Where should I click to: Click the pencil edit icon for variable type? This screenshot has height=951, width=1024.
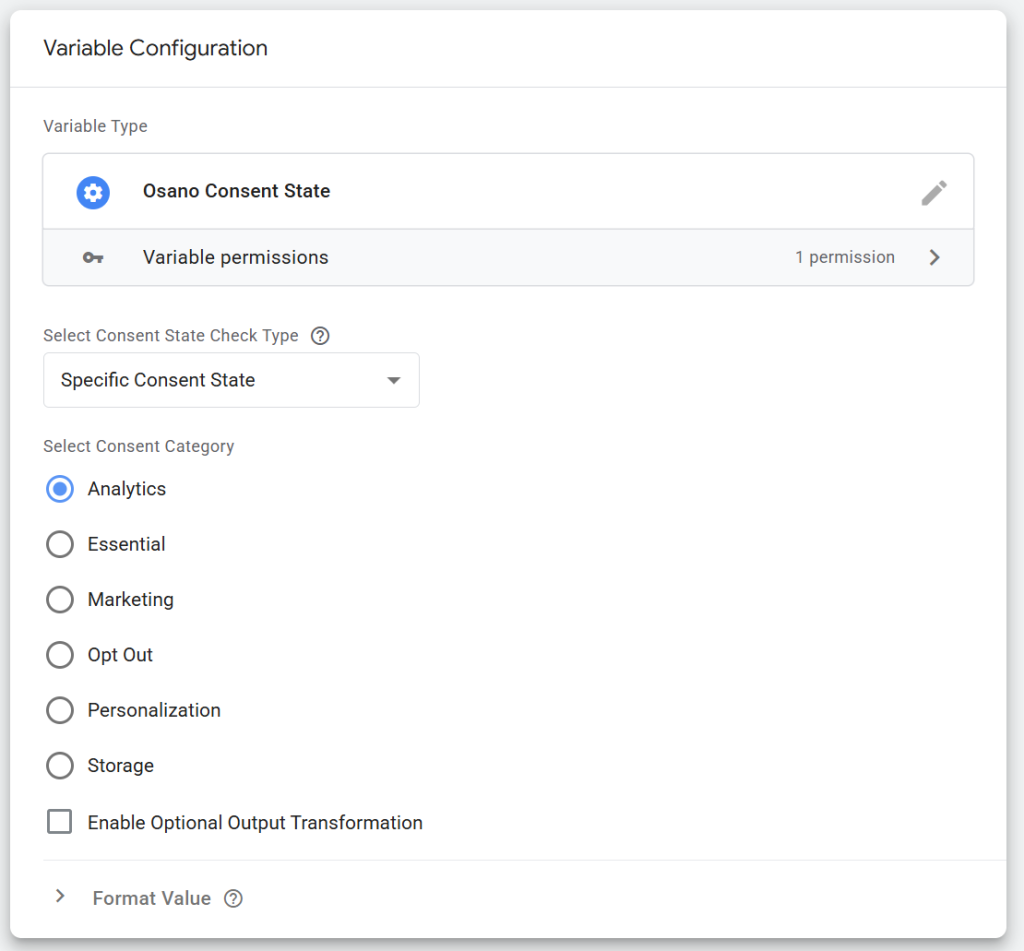(x=934, y=193)
